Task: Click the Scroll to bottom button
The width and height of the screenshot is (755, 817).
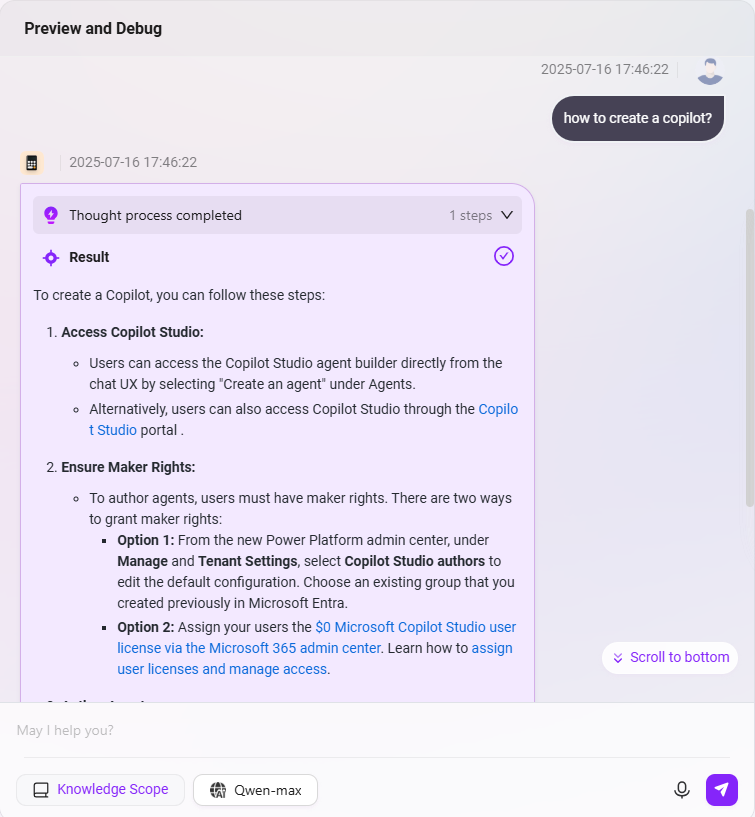Action: click(670, 658)
